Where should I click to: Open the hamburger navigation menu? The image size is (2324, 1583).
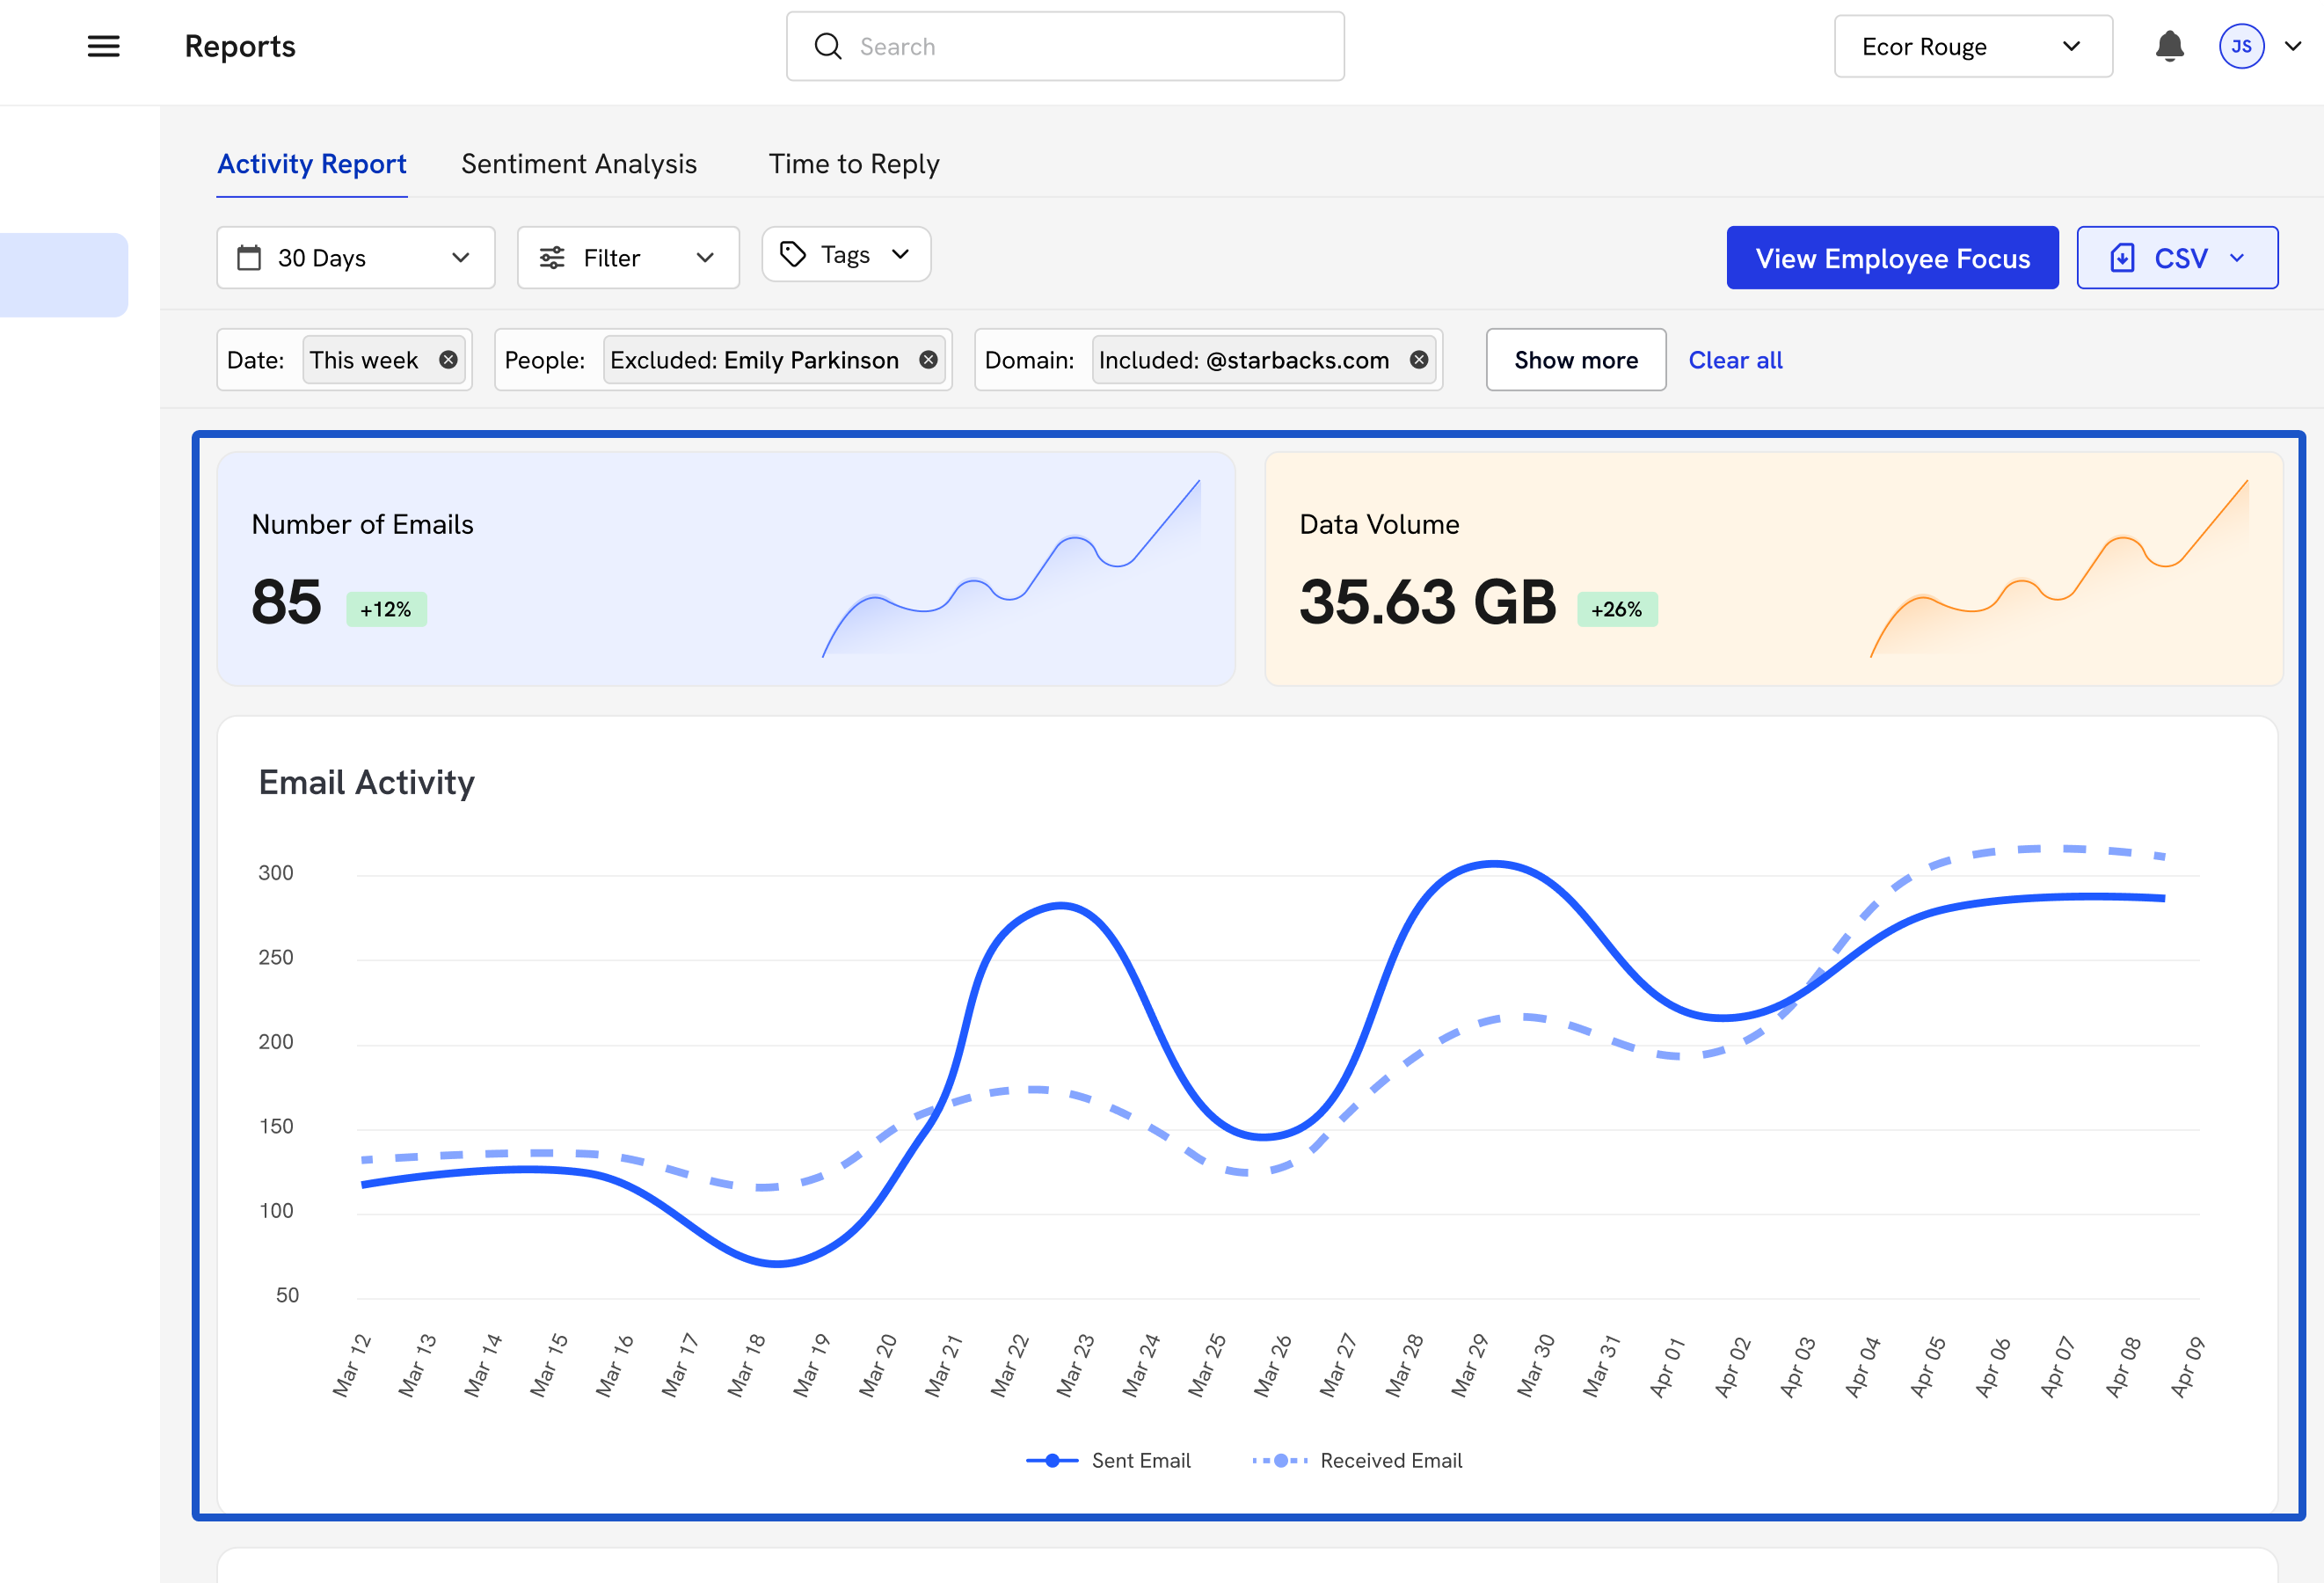click(x=103, y=46)
